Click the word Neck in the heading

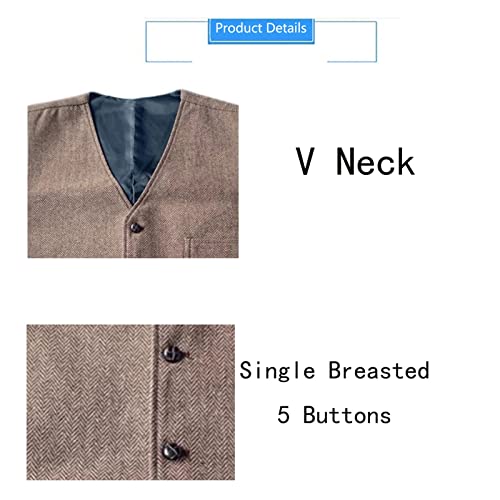375,162
